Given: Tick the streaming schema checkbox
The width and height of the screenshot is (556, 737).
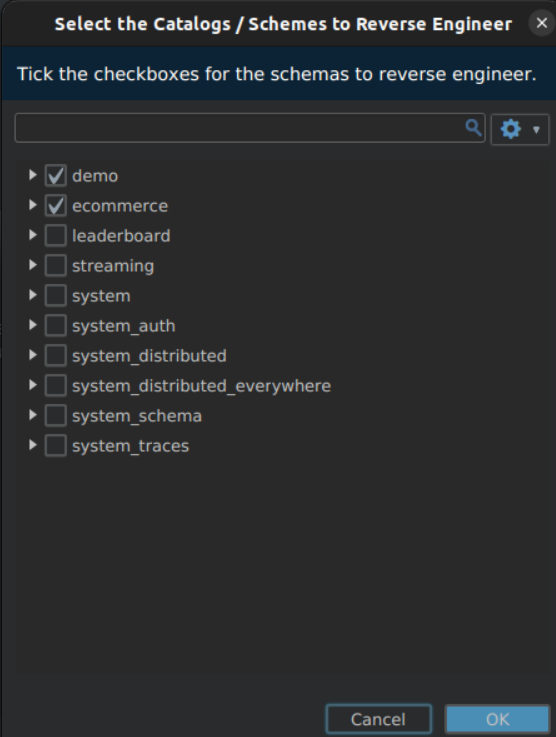Looking at the screenshot, I should (55, 266).
